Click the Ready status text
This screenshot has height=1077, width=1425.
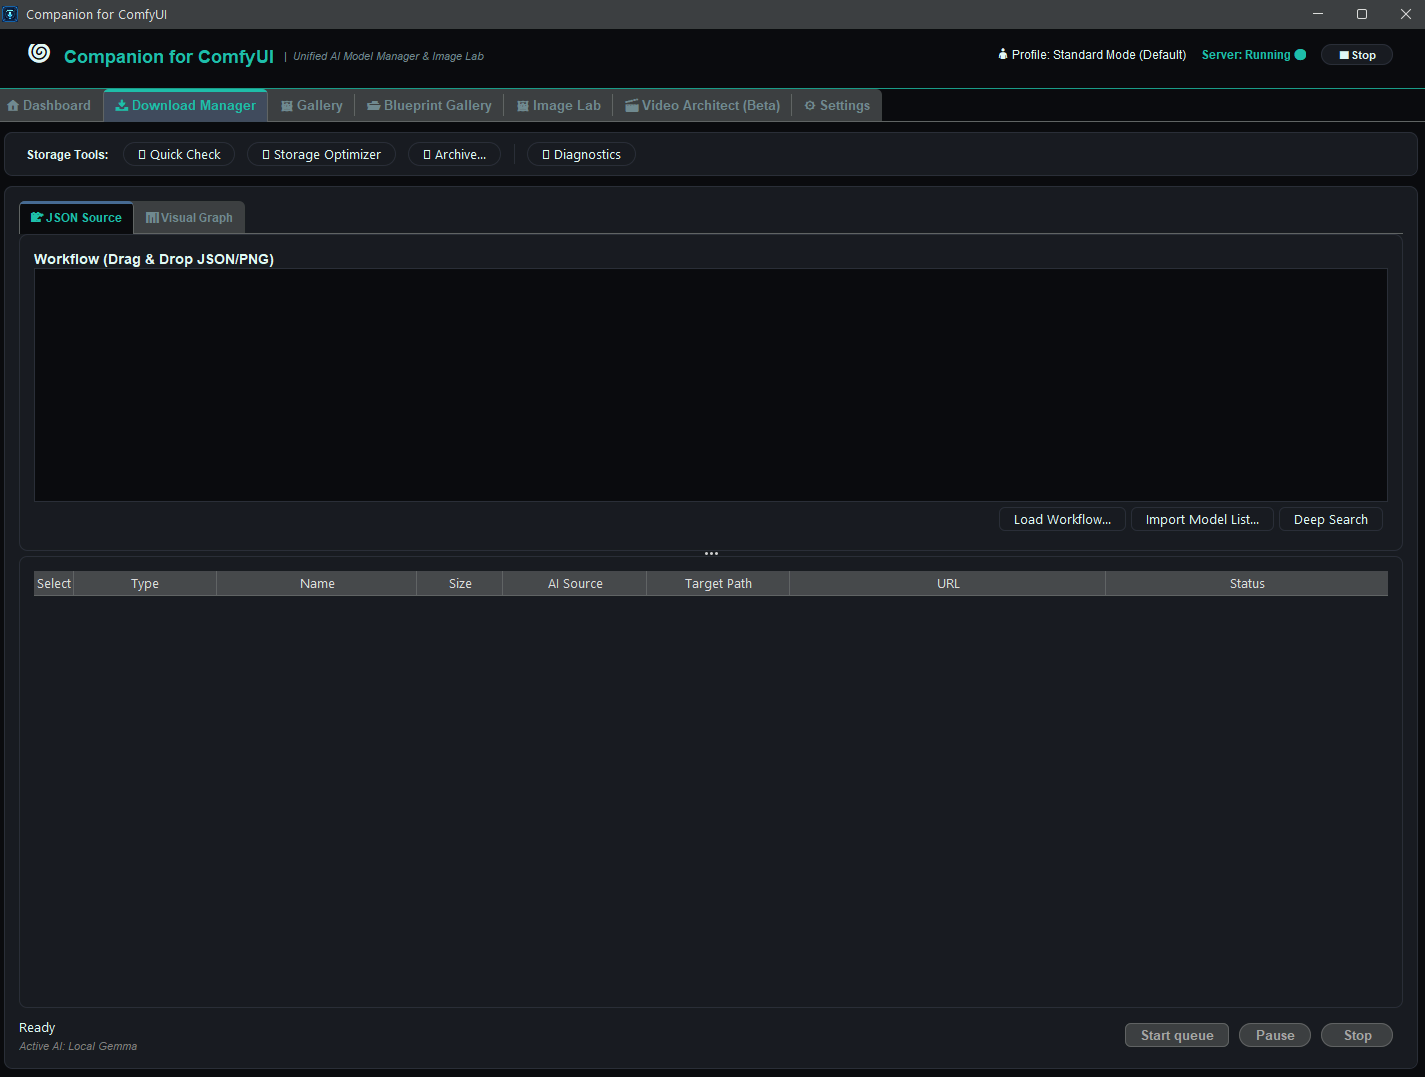click(x=37, y=1027)
